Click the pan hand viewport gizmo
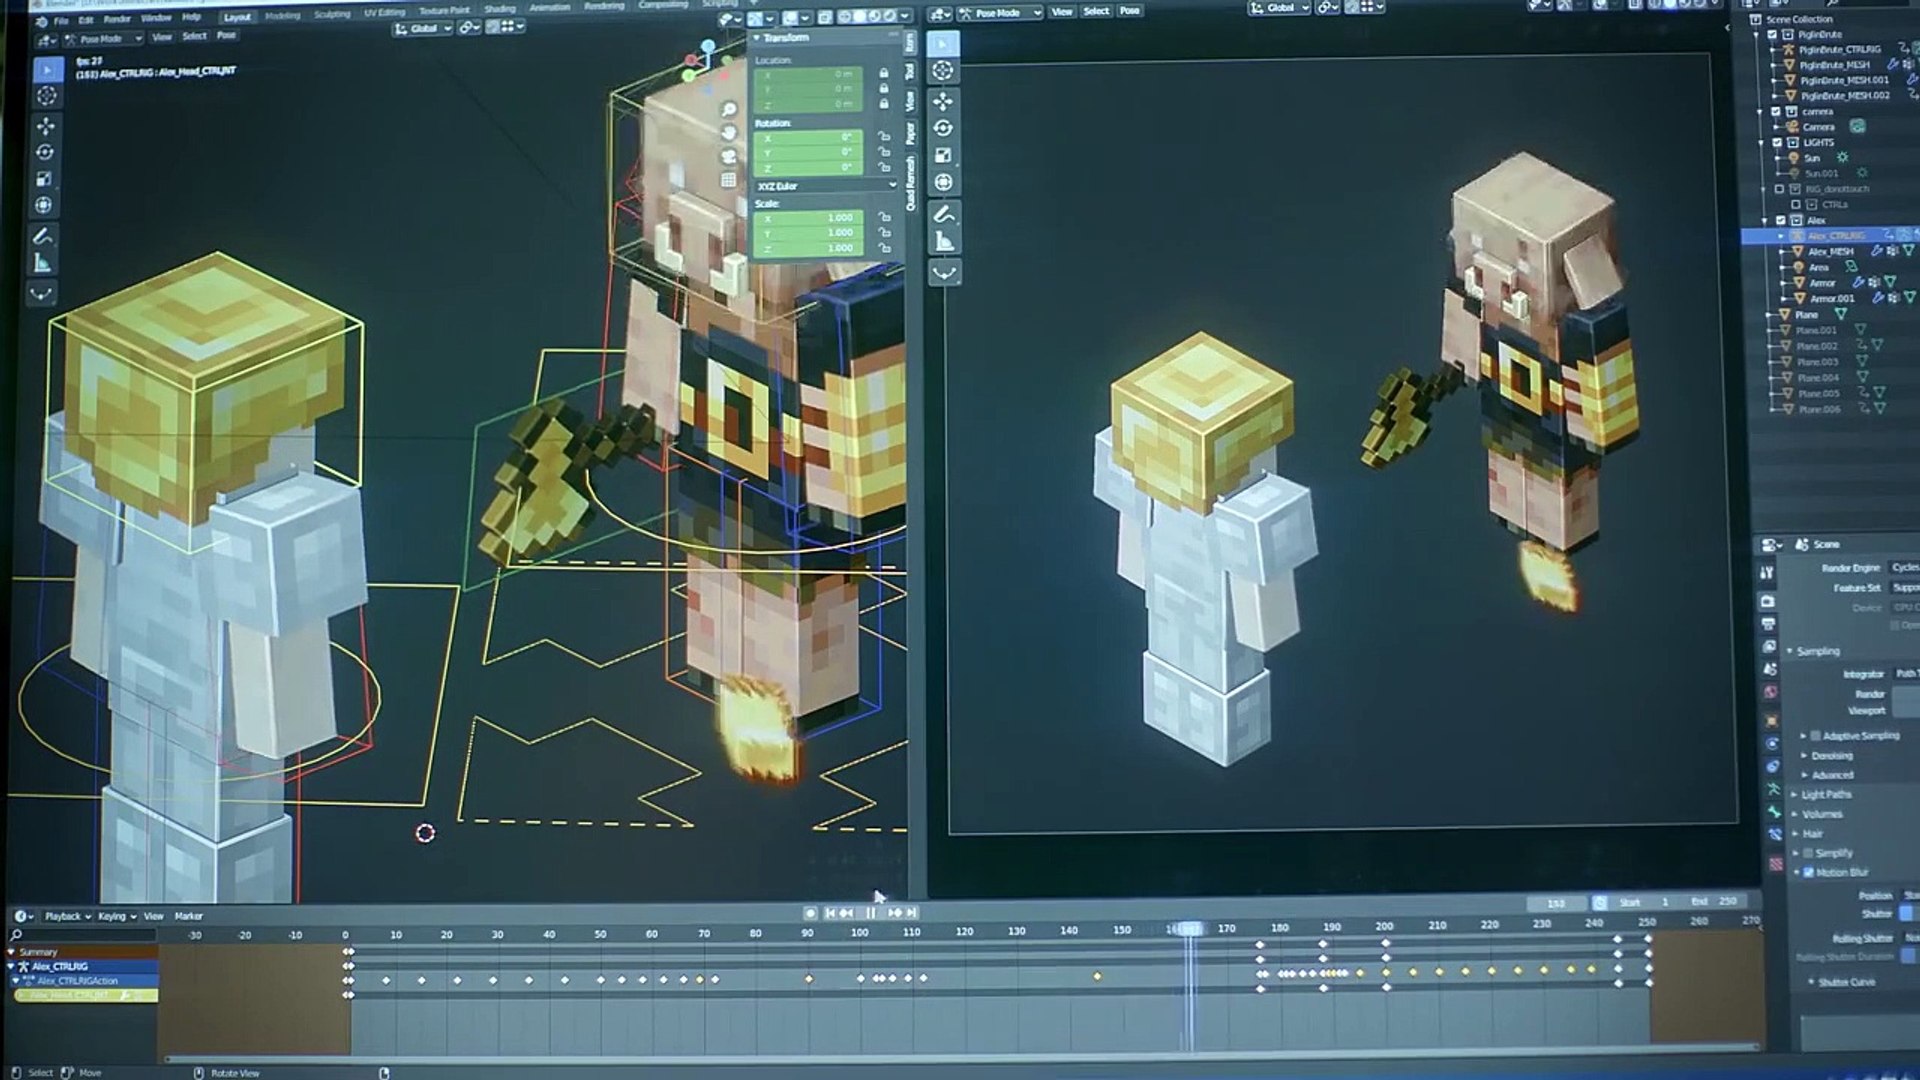1920x1080 pixels. tap(729, 133)
